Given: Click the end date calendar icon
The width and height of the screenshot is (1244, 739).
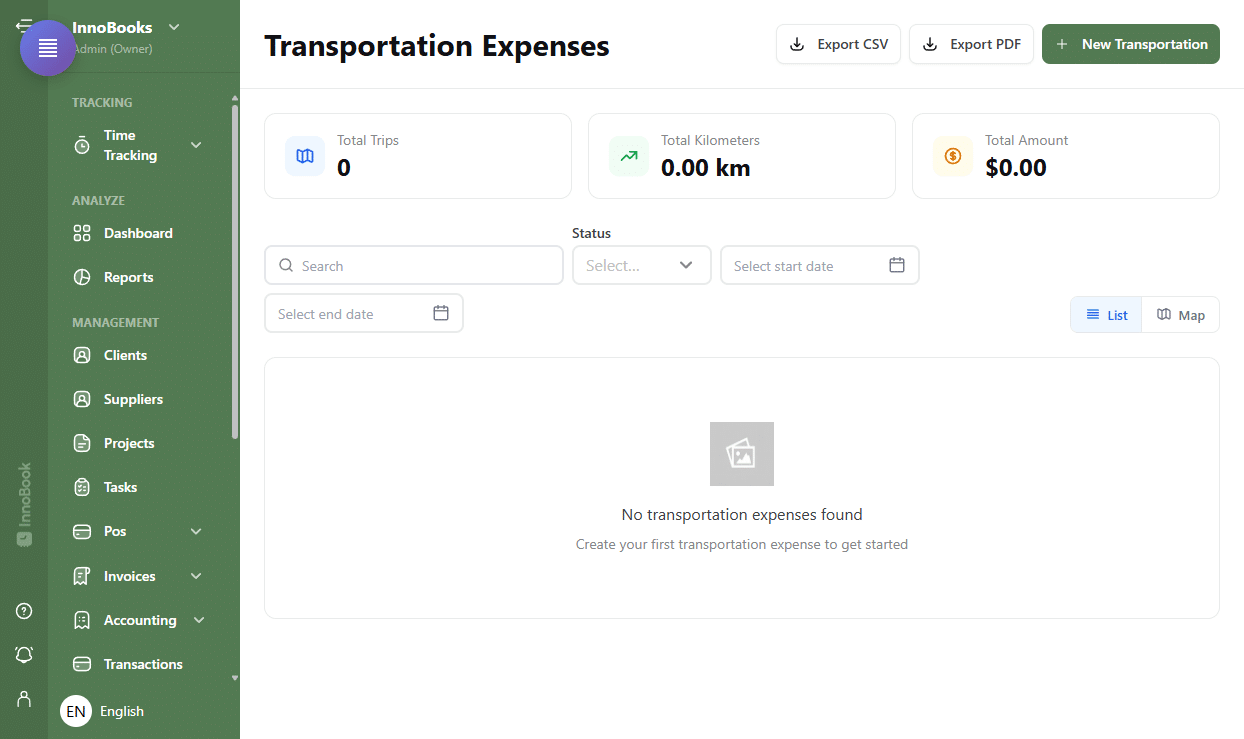Looking at the screenshot, I should tap(441, 313).
